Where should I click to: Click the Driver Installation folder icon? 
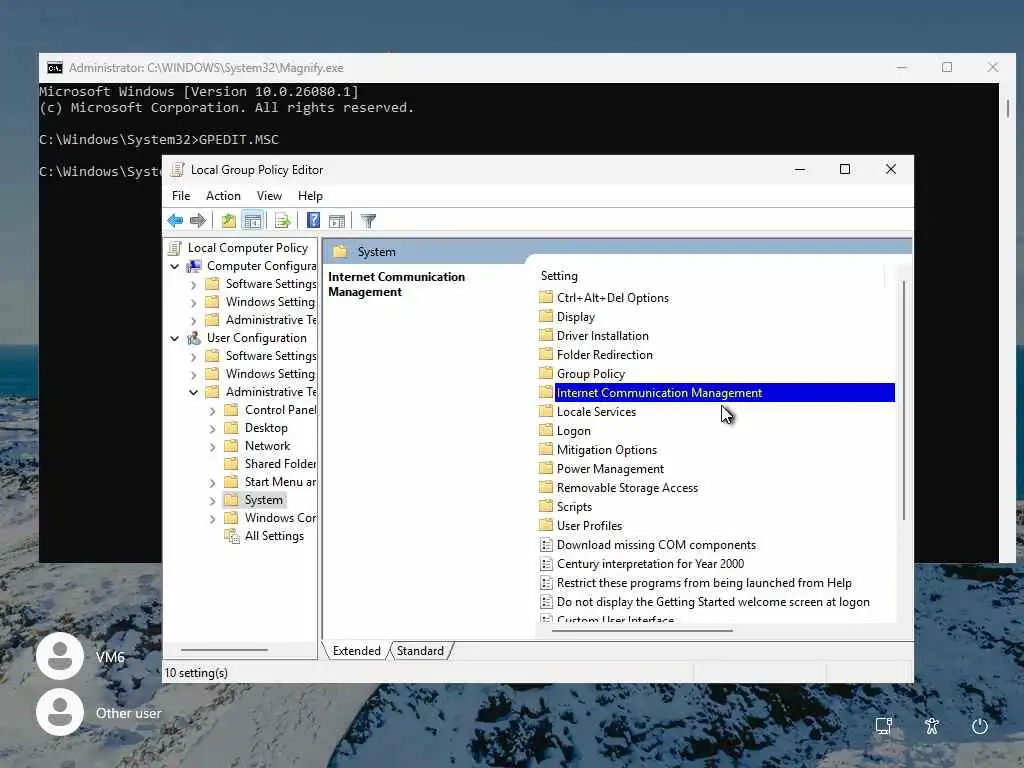(546, 336)
